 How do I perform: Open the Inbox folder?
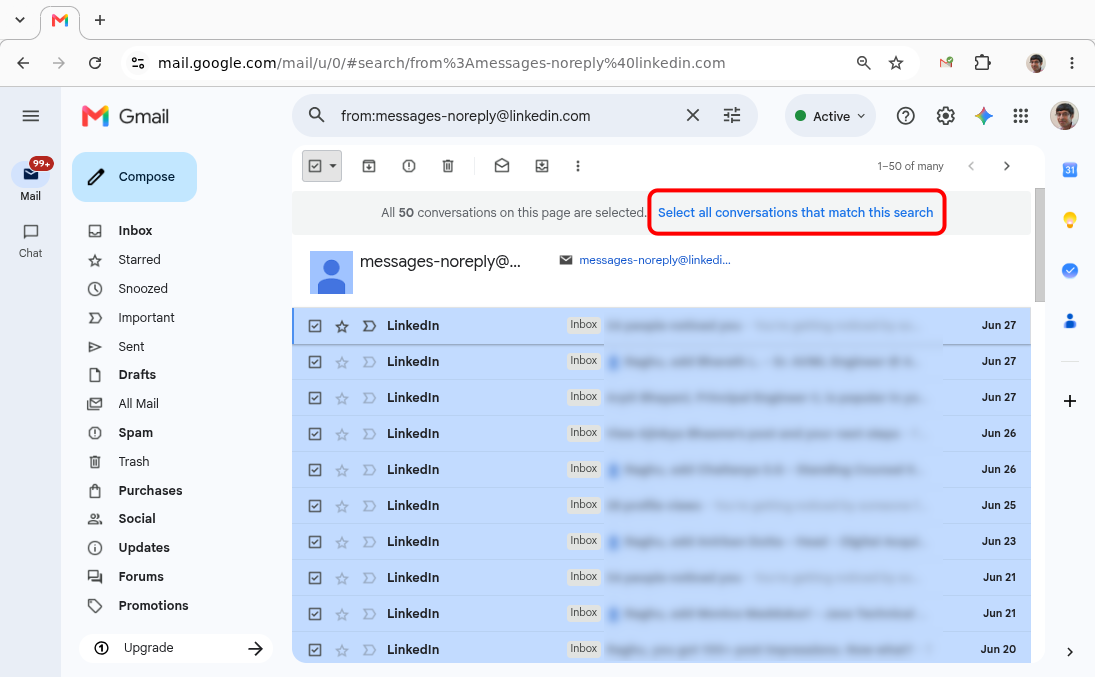click(135, 231)
